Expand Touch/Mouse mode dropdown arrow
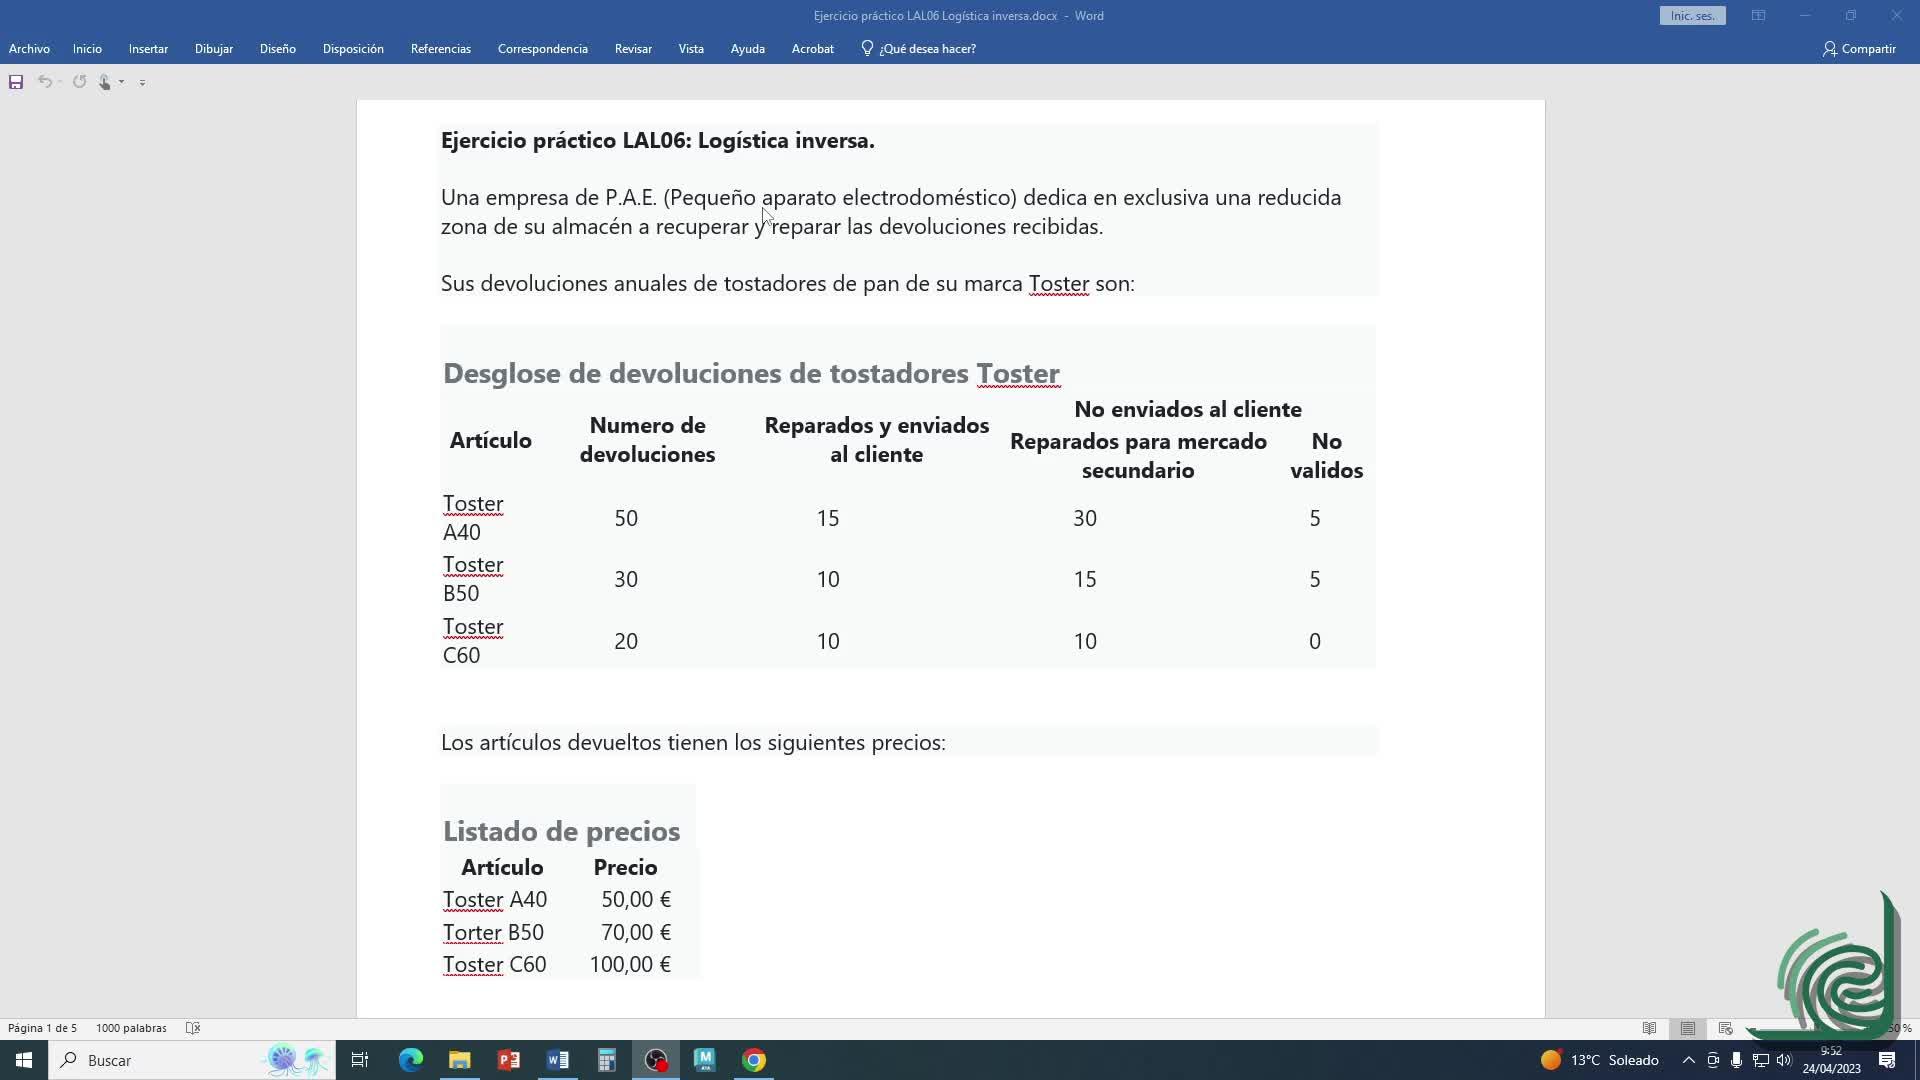 coord(121,82)
